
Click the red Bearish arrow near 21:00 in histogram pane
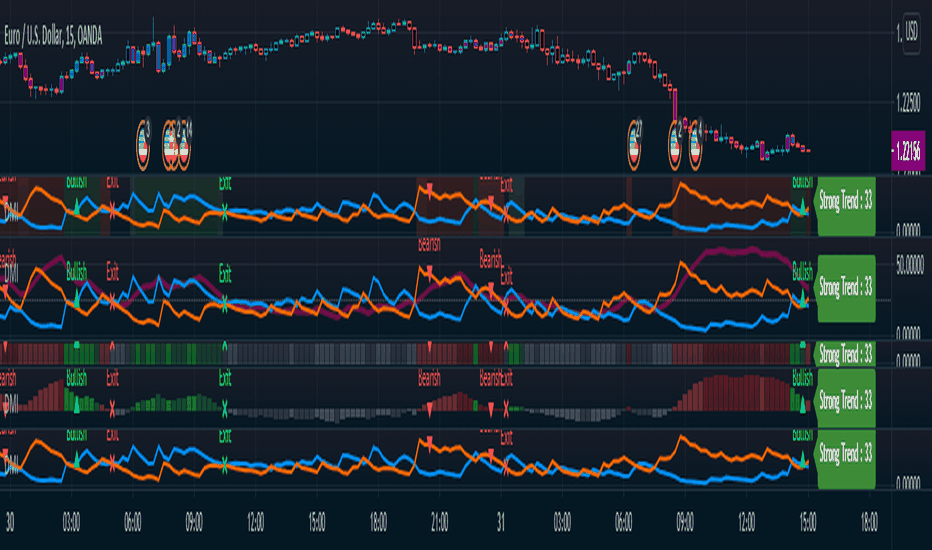(x=429, y=408)
